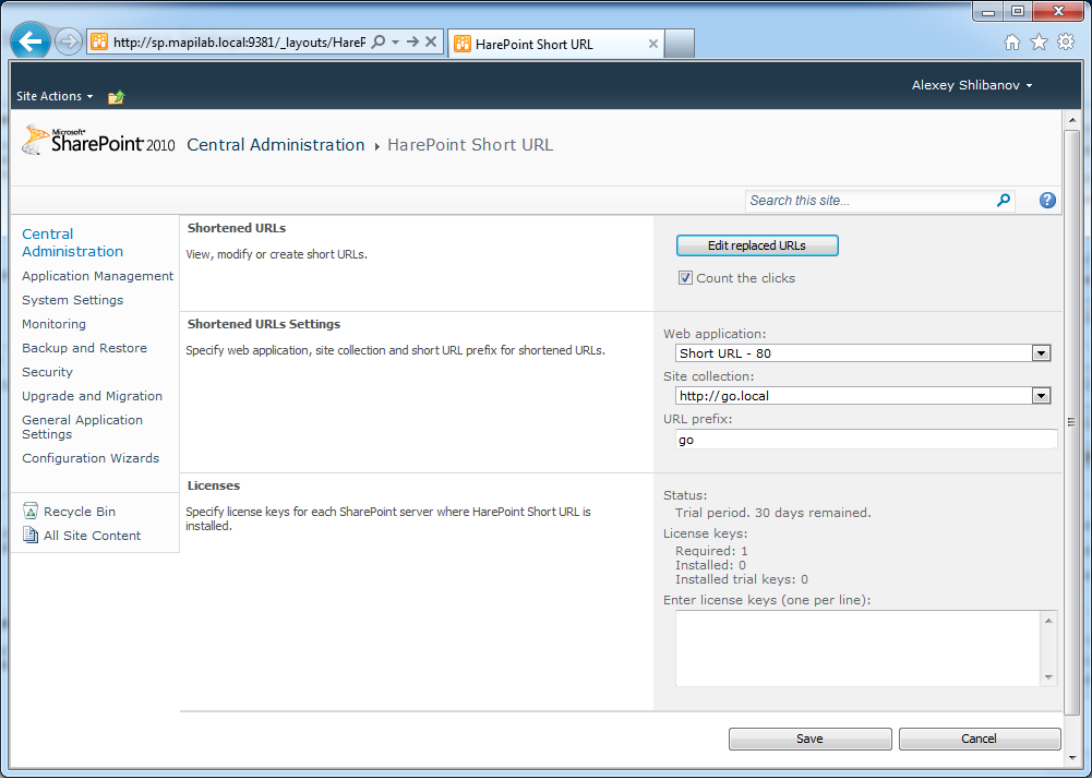This screenshot has height=778, width=1092.
Task: Open a new blank browser tab
Action: tap(679, 43)
